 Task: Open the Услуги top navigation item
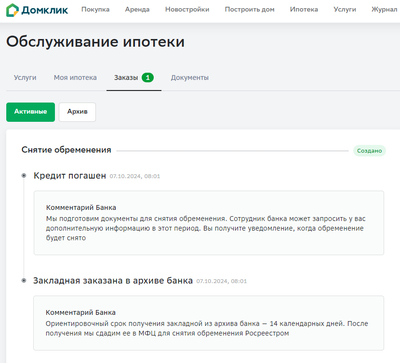[345, 10]
